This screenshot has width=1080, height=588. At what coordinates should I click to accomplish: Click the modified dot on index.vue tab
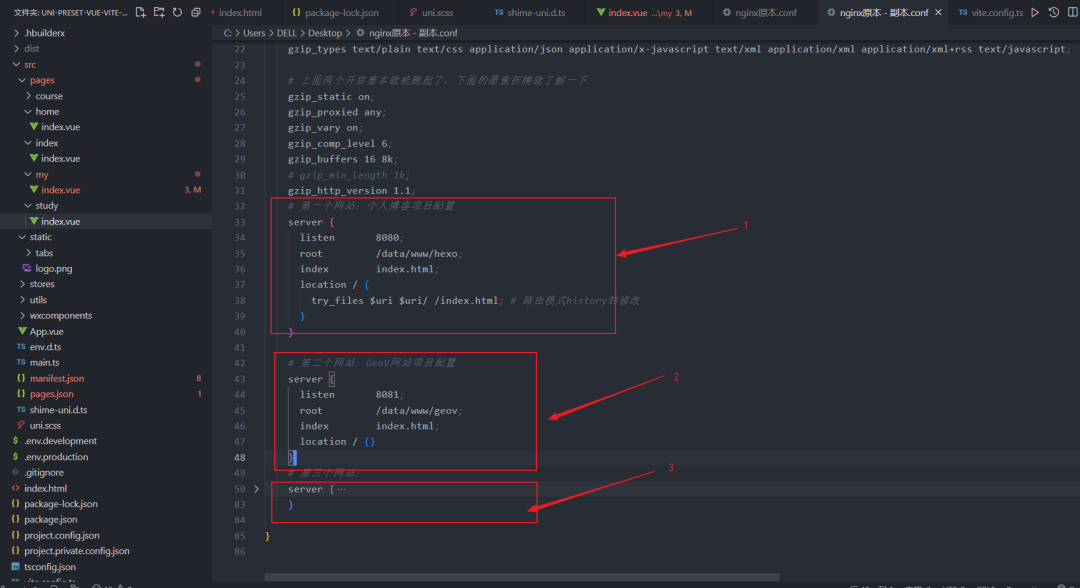690,13
